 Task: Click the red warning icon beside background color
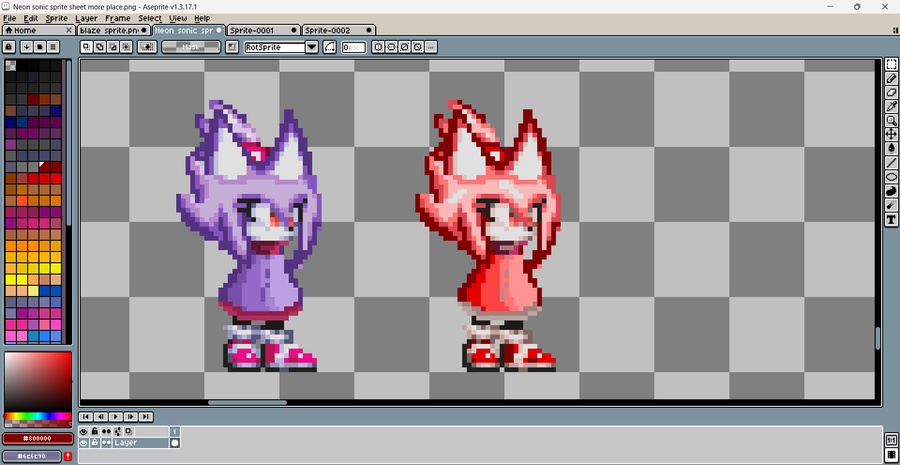click(68, 456)
